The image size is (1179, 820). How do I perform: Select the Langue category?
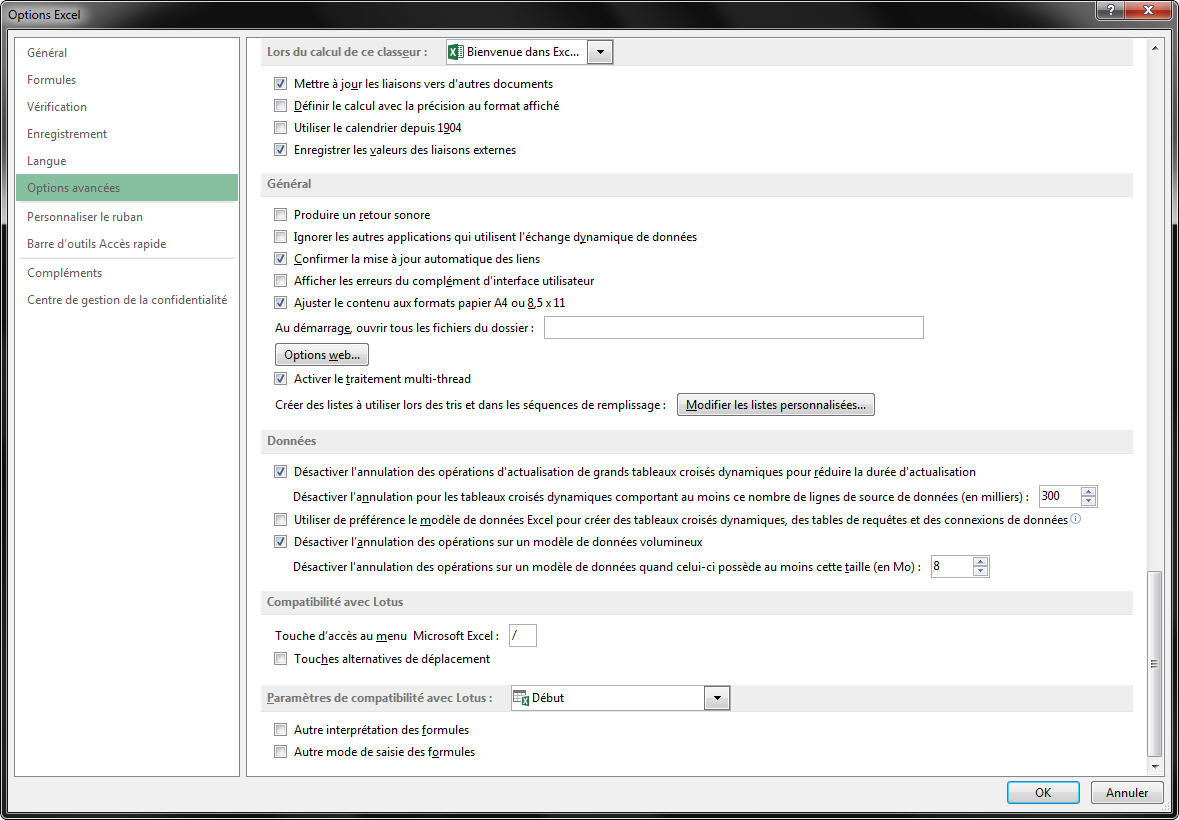(126, 161)
